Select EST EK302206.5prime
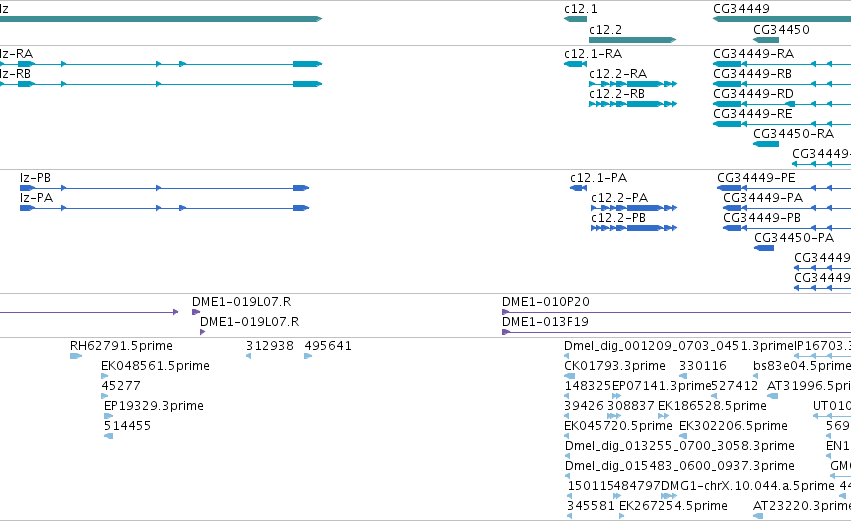The image size is (851, 521). pos(683,436)
